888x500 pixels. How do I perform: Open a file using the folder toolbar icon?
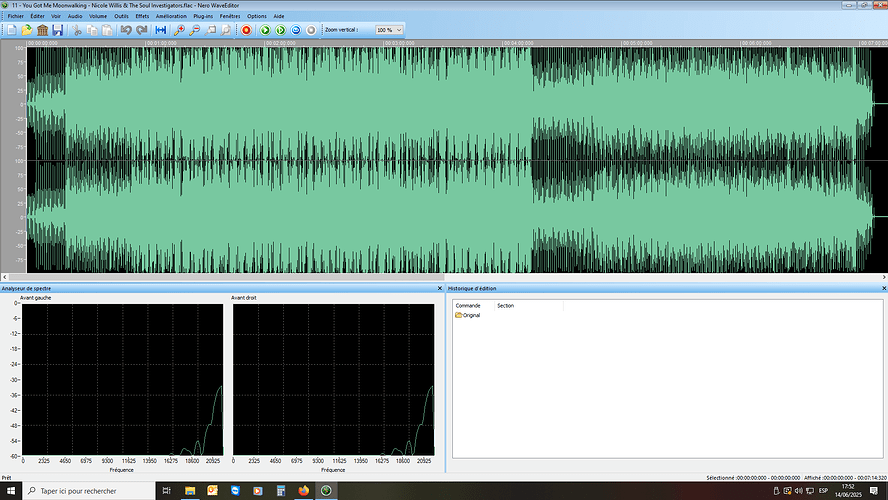coord(27,30)
